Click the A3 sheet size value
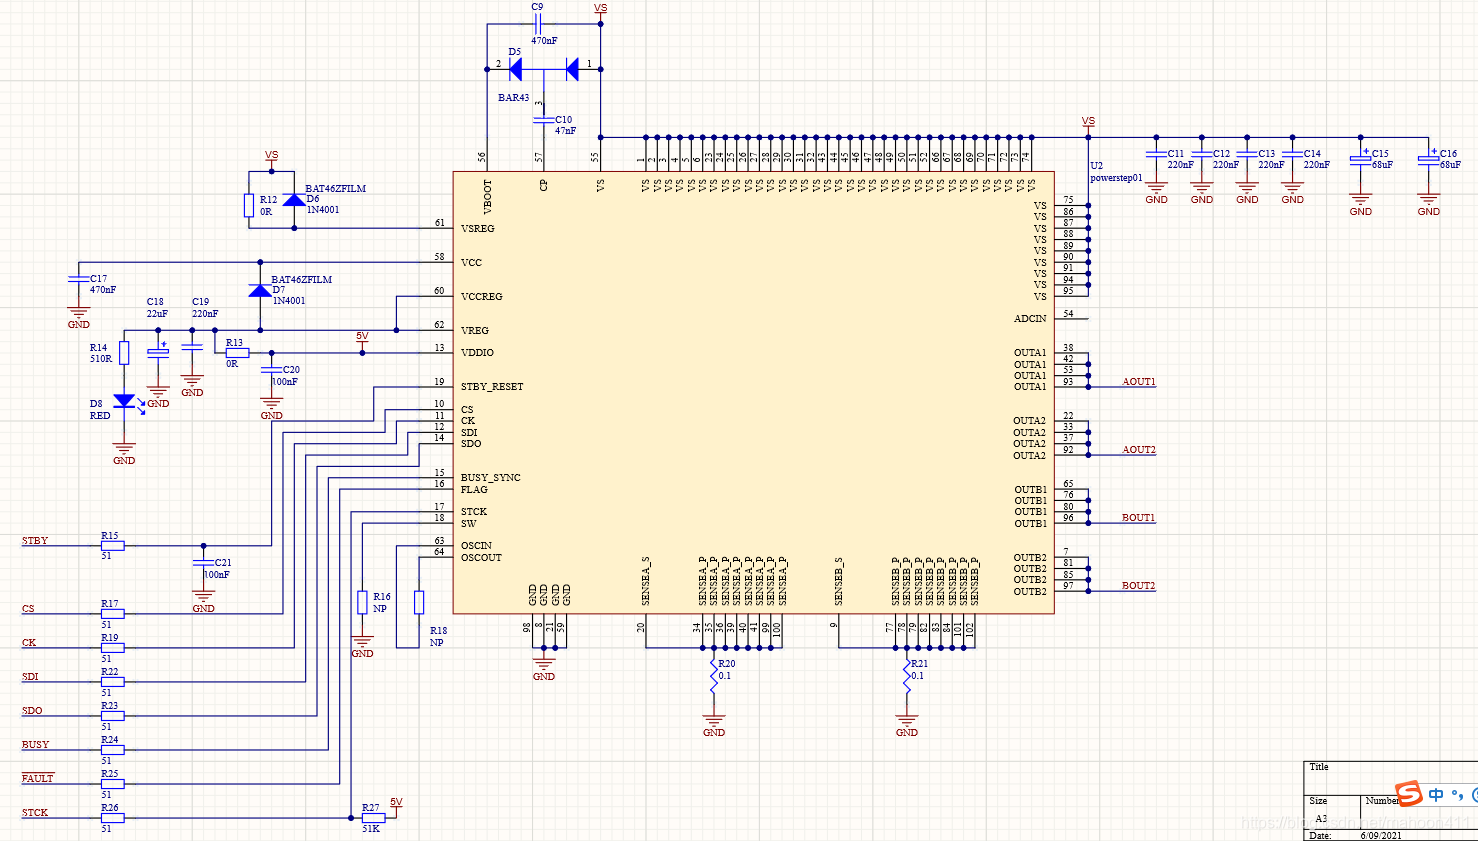Viewport: 1478px width, 841px height. click(1321, 819)
